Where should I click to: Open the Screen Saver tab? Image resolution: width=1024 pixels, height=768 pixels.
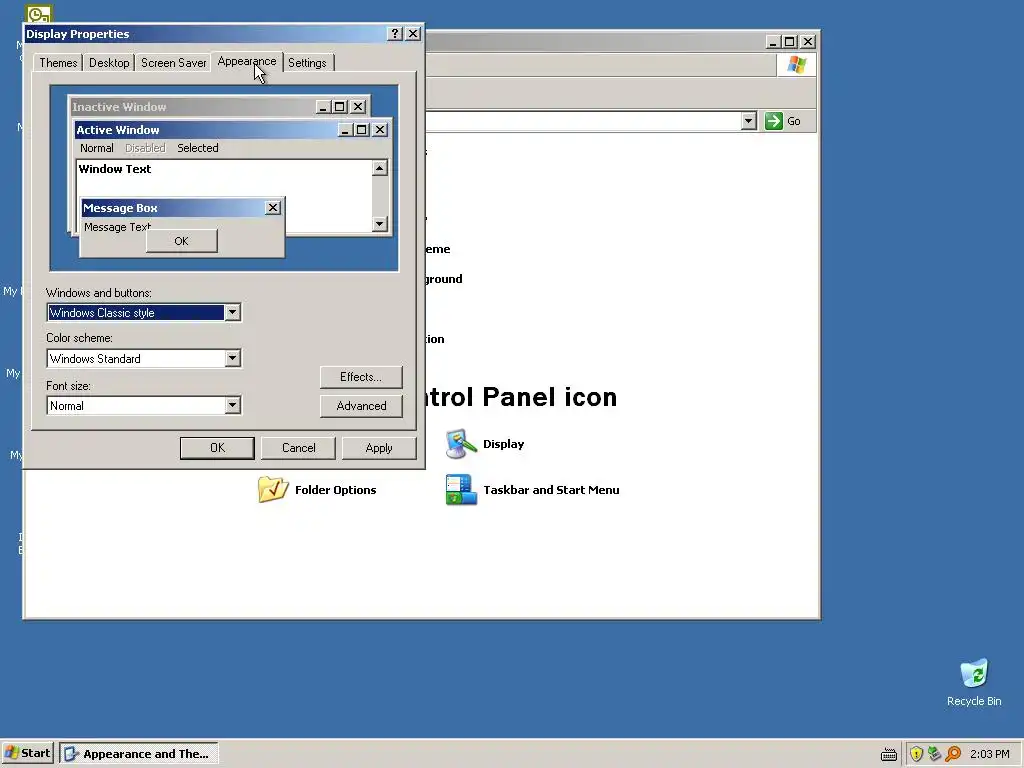click(x=174, y=63)
